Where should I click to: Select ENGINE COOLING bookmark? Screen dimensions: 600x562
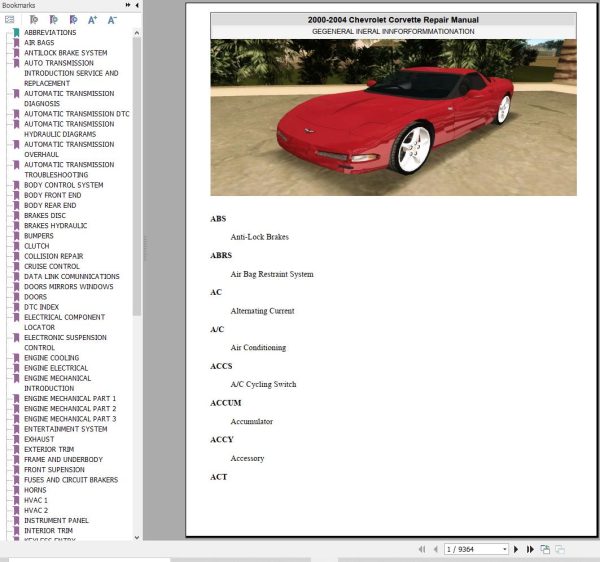point(52,358)
